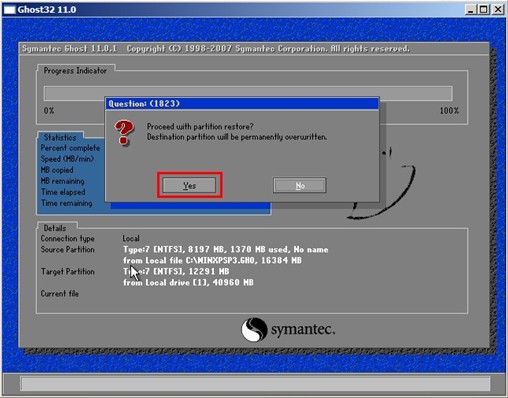Select the Details panel label
508x398 pixels.
55,228
